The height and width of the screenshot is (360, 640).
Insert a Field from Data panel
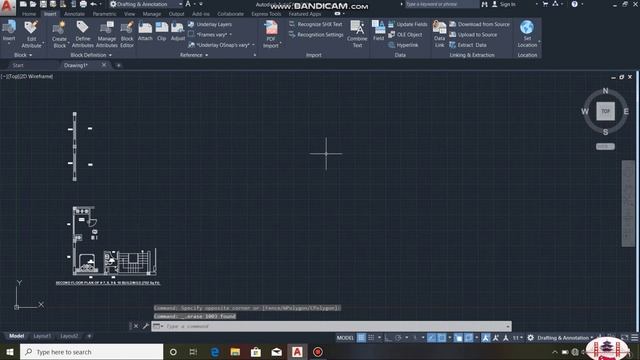coord(378,31)
